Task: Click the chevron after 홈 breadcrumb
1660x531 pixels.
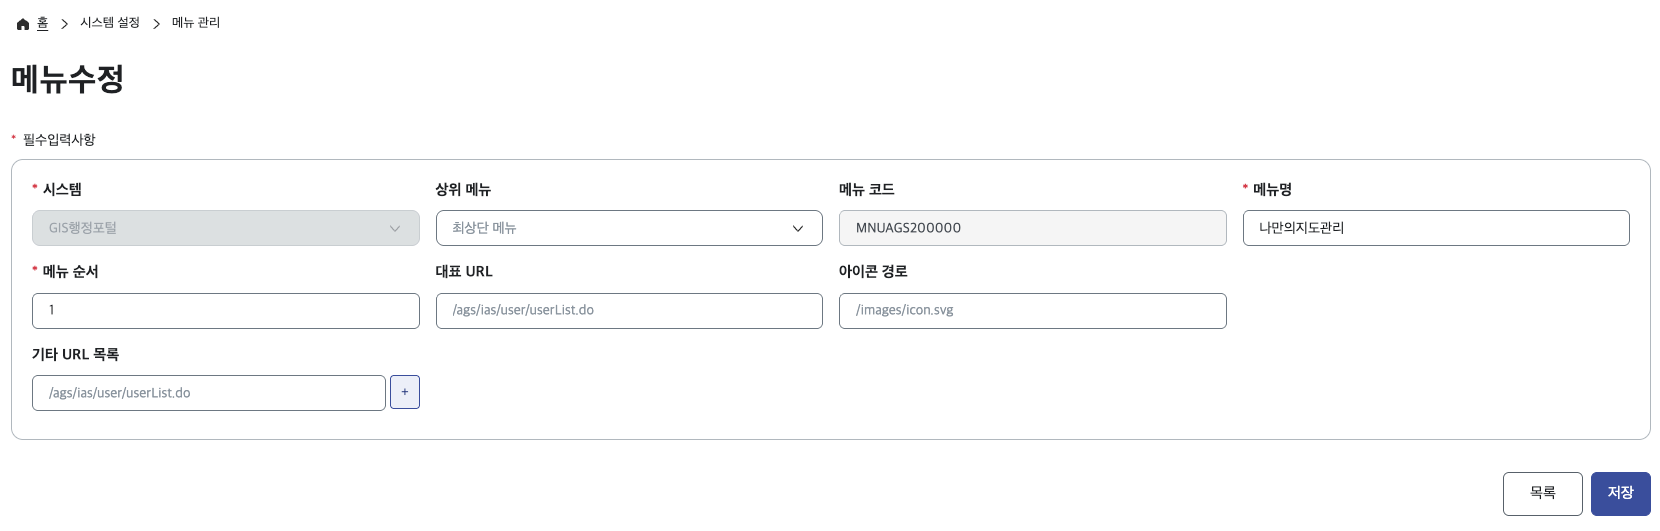Action: click(x=64, y=24)
